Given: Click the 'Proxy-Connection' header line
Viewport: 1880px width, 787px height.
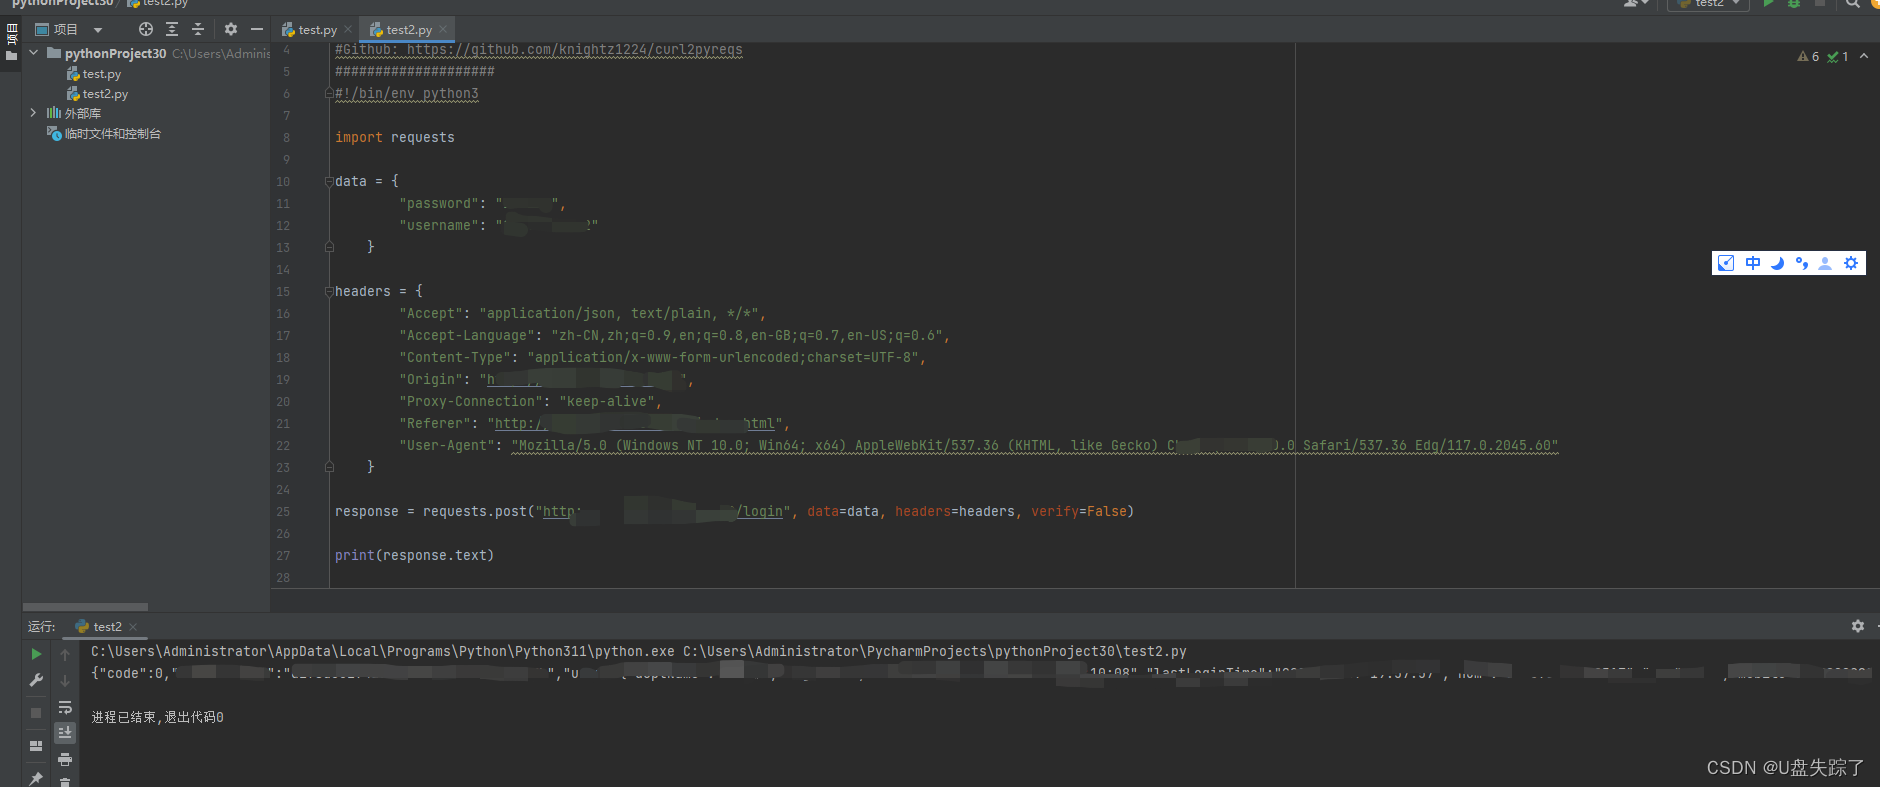Looking at the screenshot, I should [531, 402].
